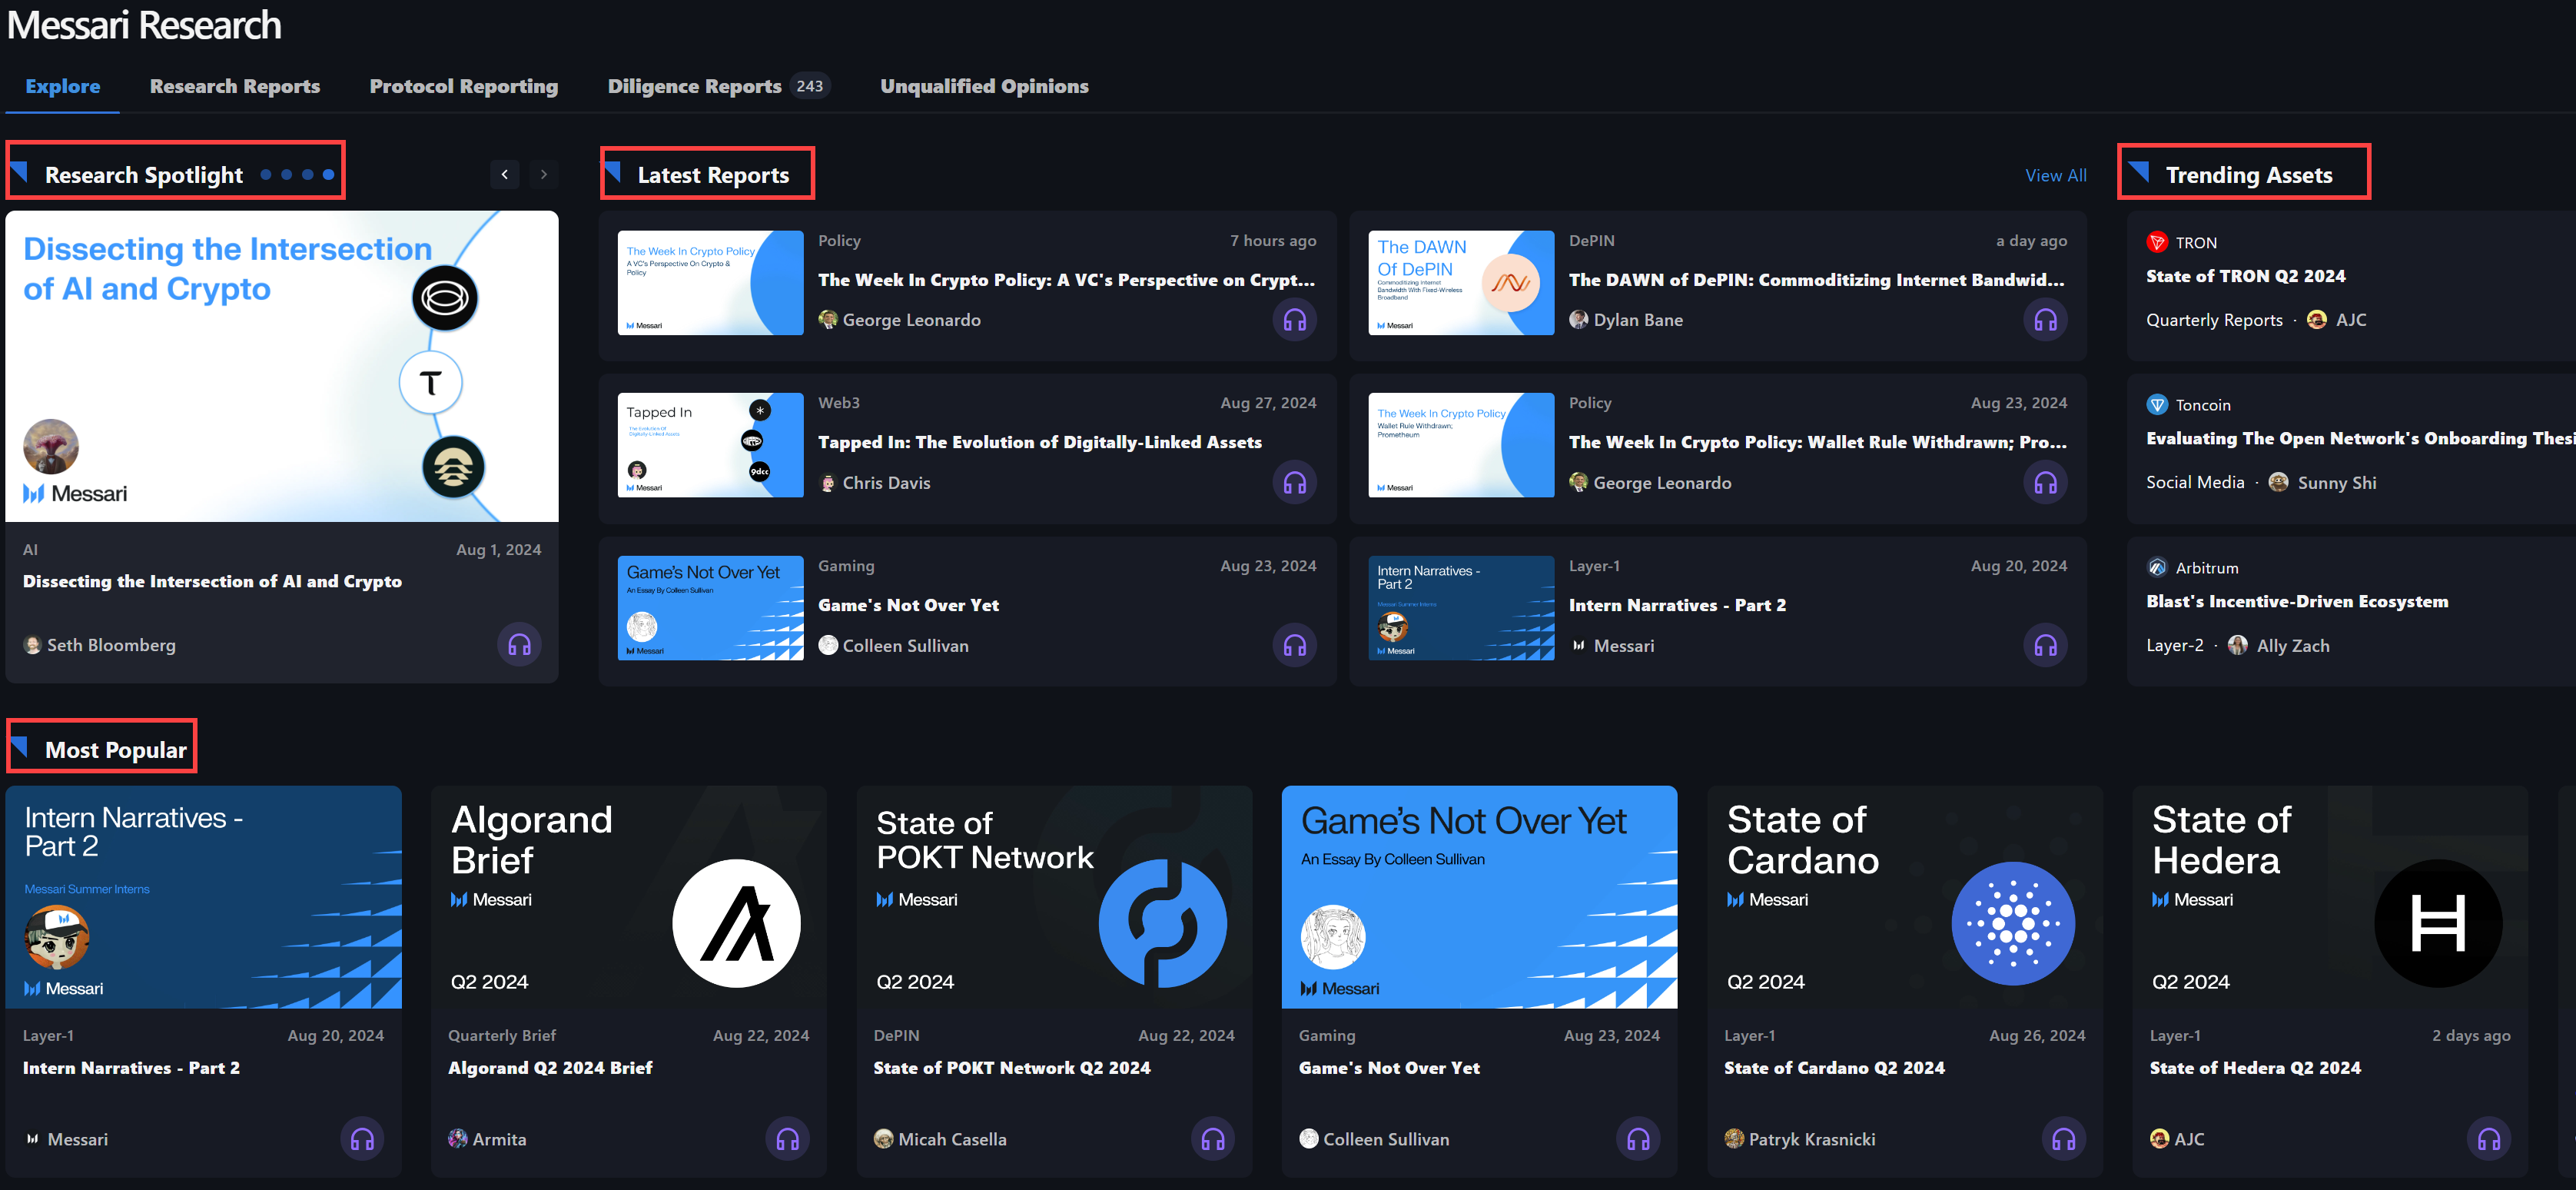The image size is (2576, 1190).
Task: Open the State of POKT Network thumbnail
Action: (x=1054, y=897)
